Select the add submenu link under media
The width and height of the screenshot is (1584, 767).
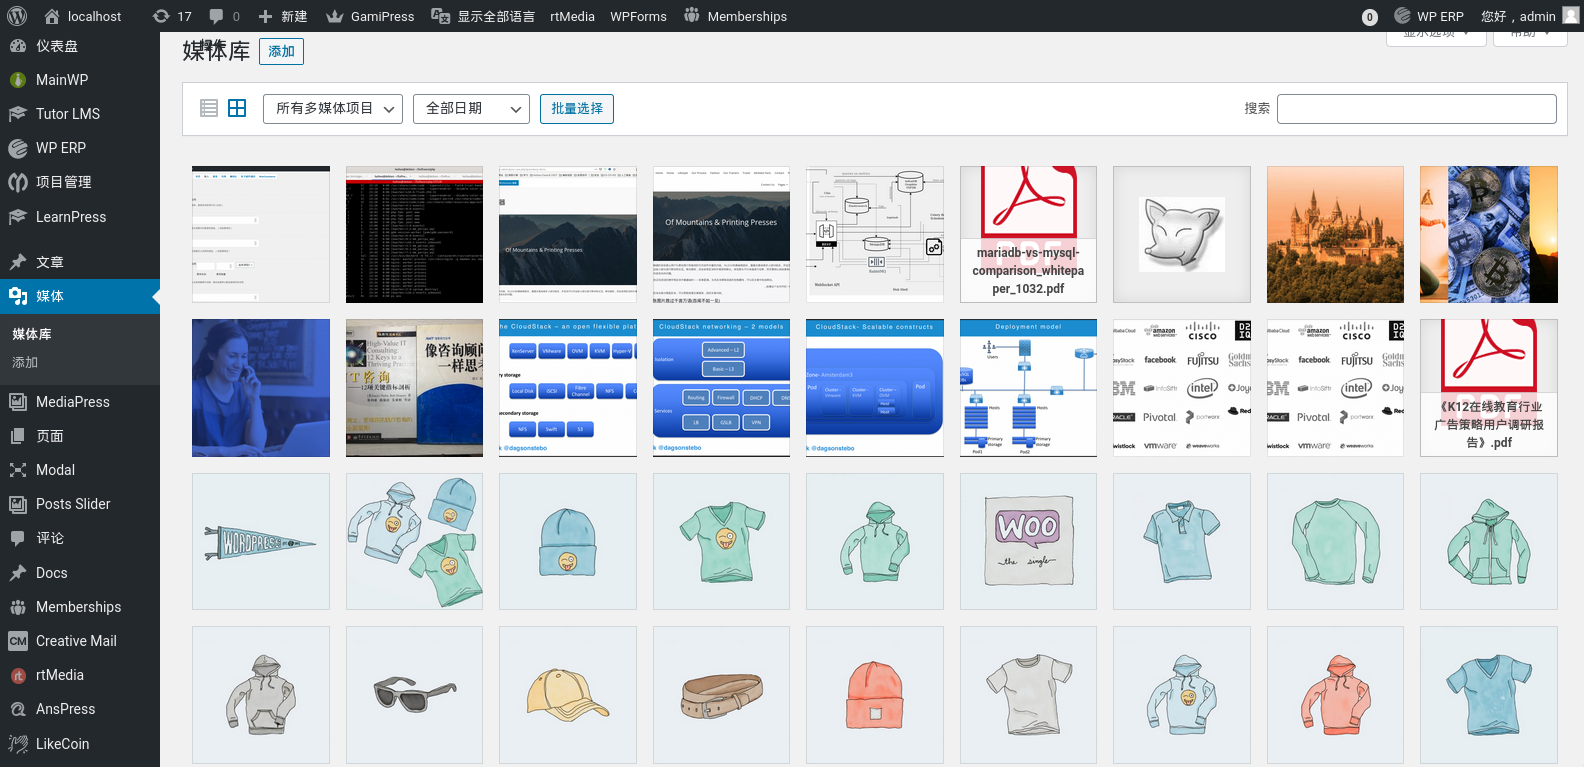coord(25,363)
